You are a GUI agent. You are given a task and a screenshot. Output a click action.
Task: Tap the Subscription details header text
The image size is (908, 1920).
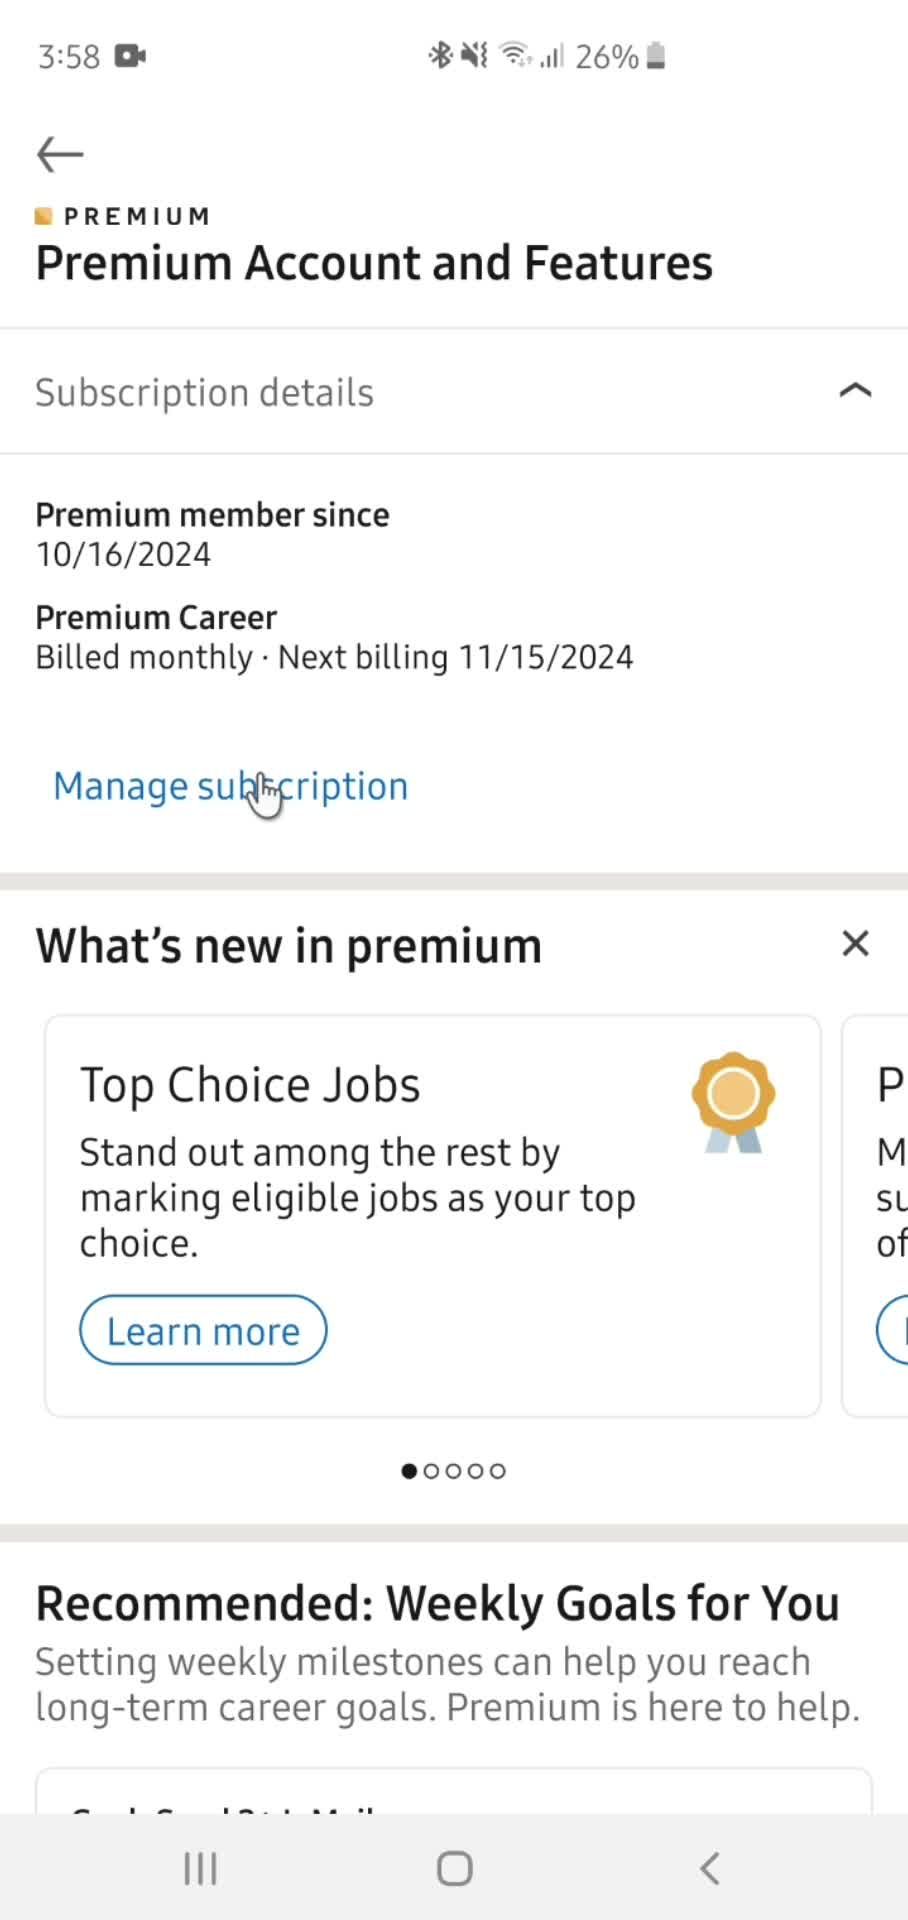click(204, 393)
